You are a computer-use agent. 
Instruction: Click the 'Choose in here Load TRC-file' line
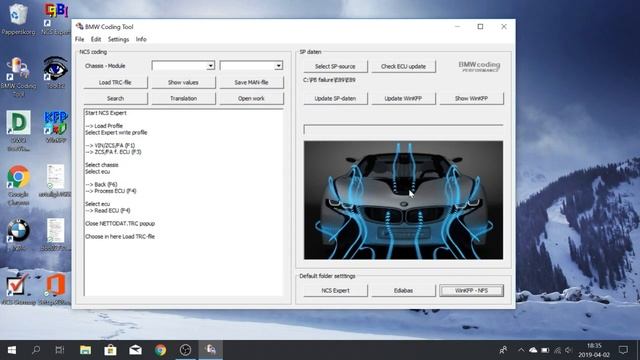point(120,236)
